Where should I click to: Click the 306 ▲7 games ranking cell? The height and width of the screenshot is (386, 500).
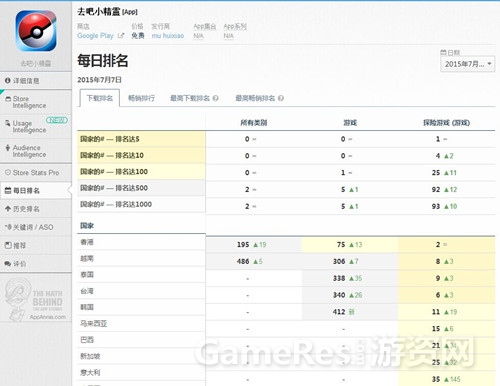350,261
